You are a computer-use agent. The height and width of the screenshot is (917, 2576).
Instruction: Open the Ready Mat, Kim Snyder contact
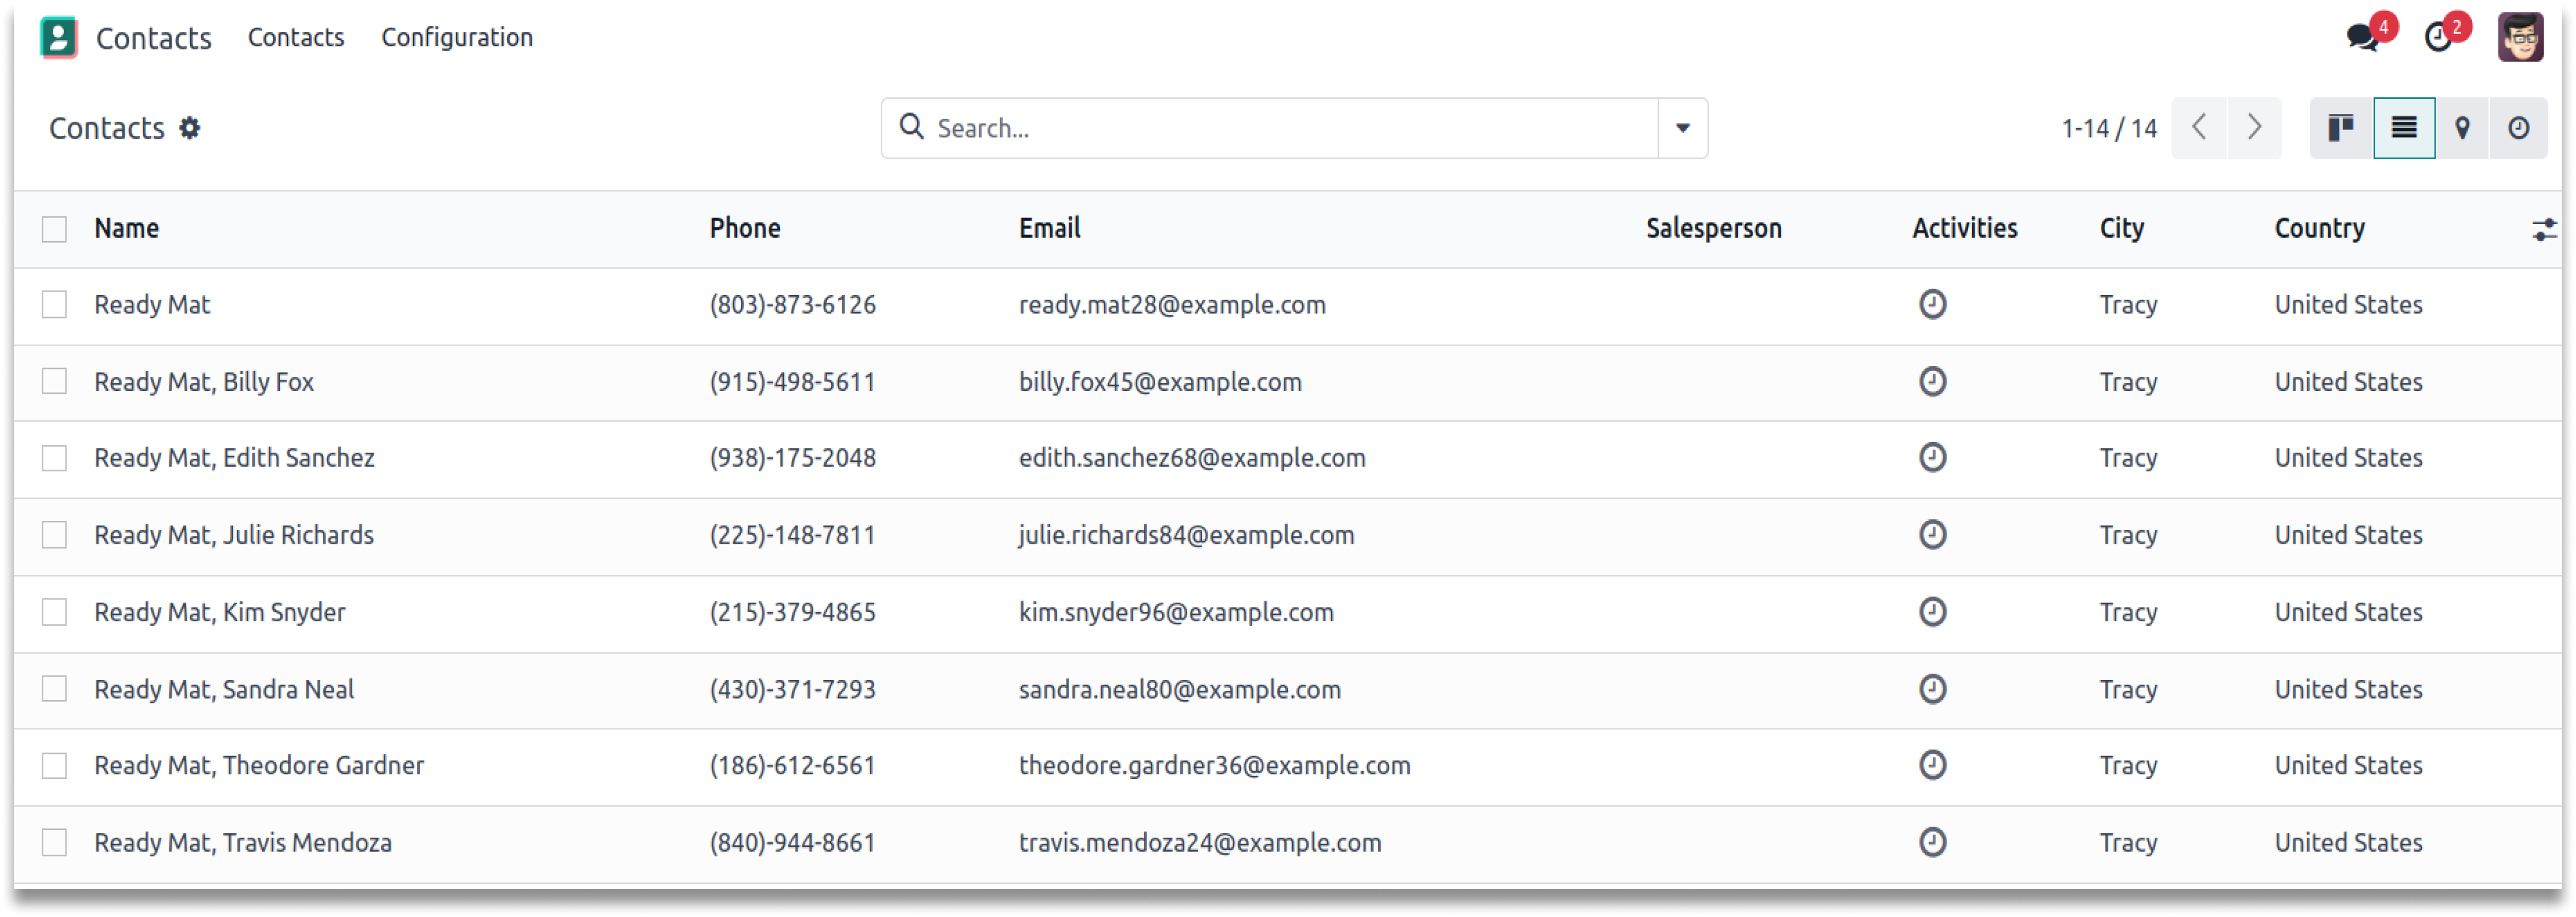(x=220, y=612)
